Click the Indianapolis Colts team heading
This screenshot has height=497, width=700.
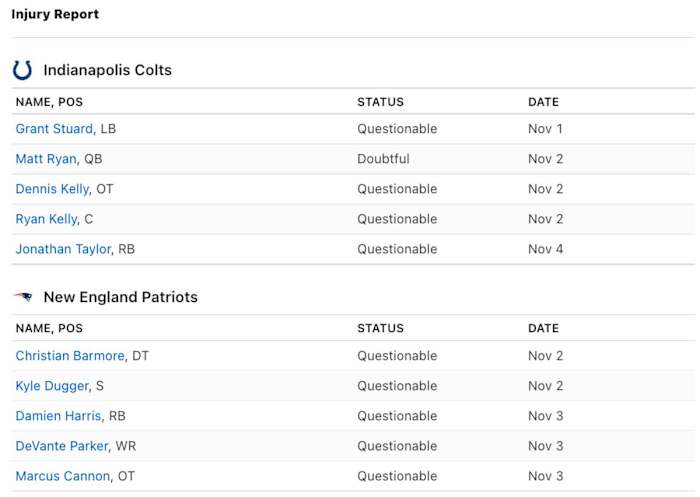(x=107, y=70)
